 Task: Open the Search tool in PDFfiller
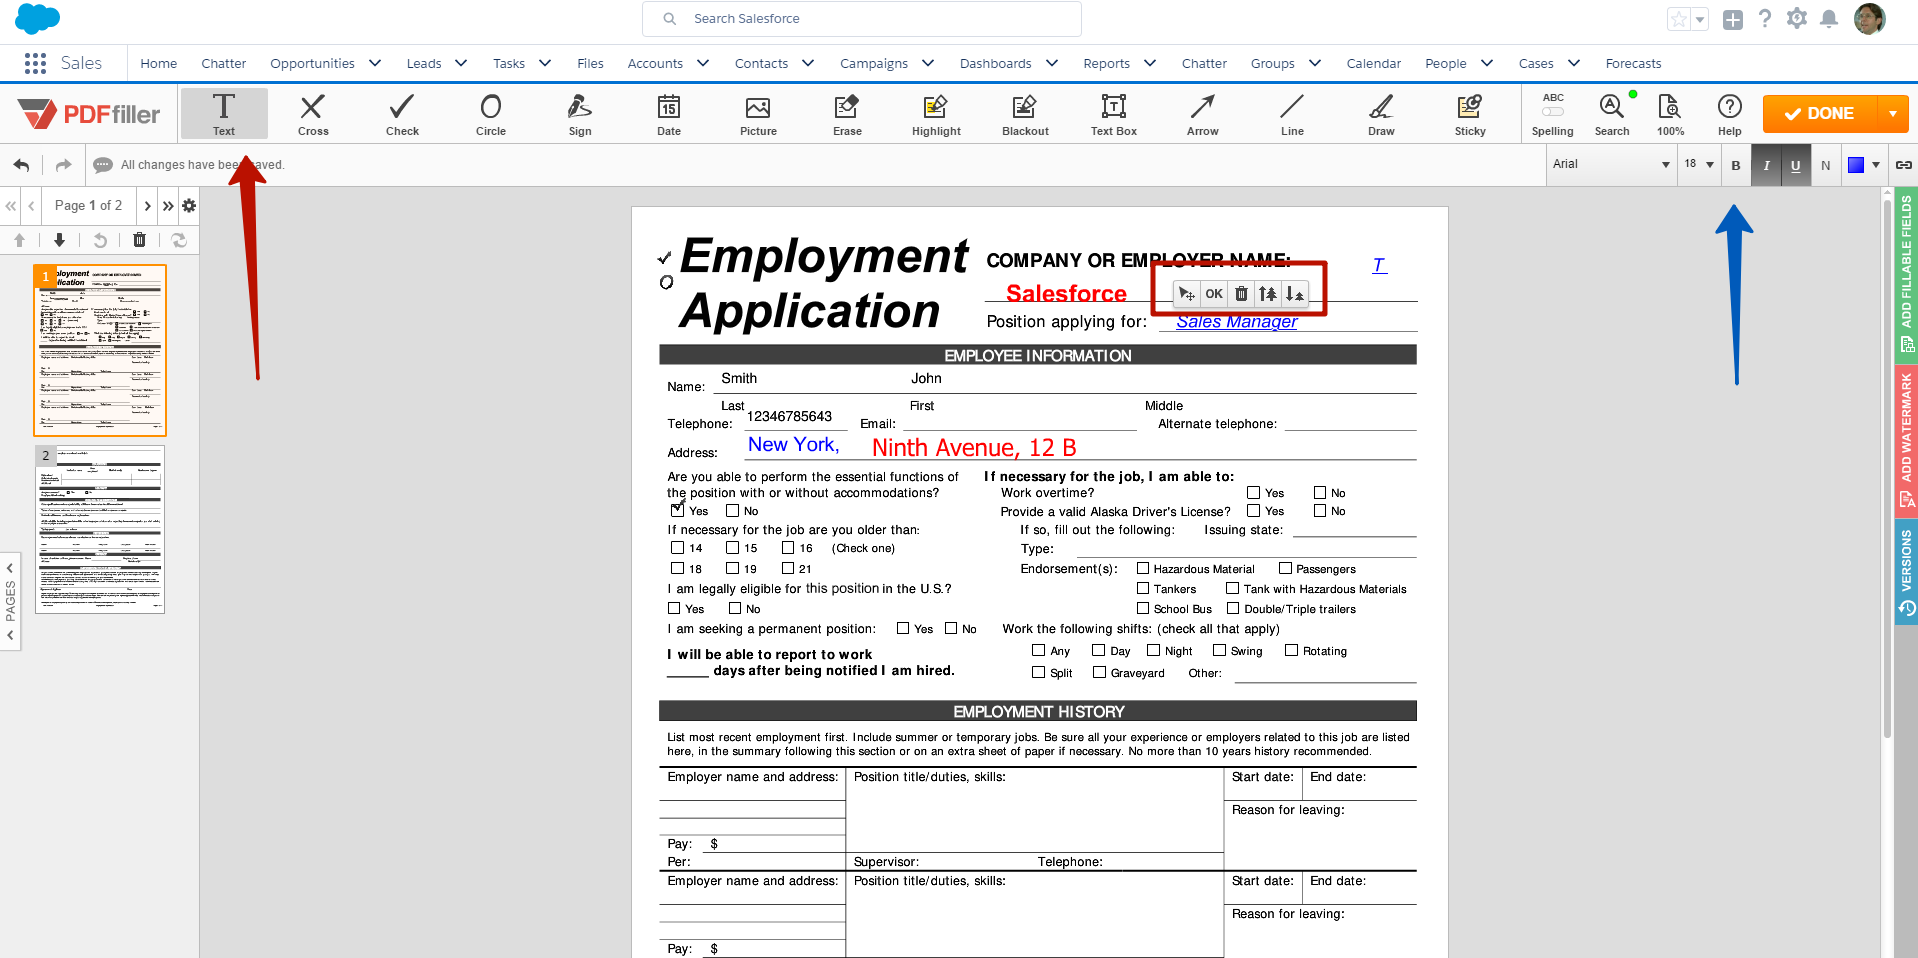1612,113
